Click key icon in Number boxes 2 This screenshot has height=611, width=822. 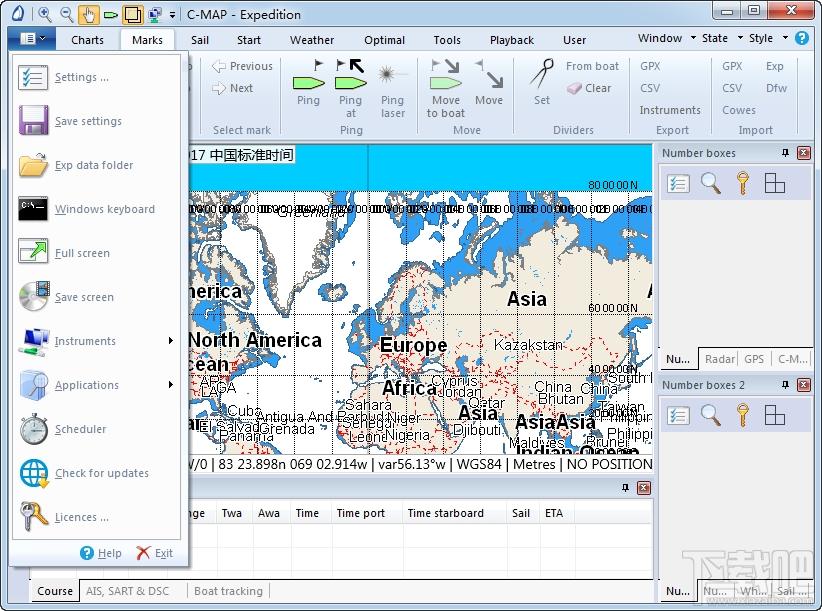point(742,416)
